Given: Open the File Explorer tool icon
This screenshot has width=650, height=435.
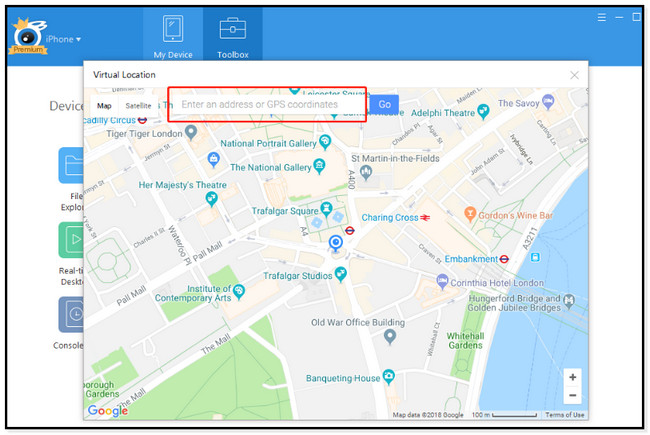Looking at the screenshot, I should [x=71, y=165].
